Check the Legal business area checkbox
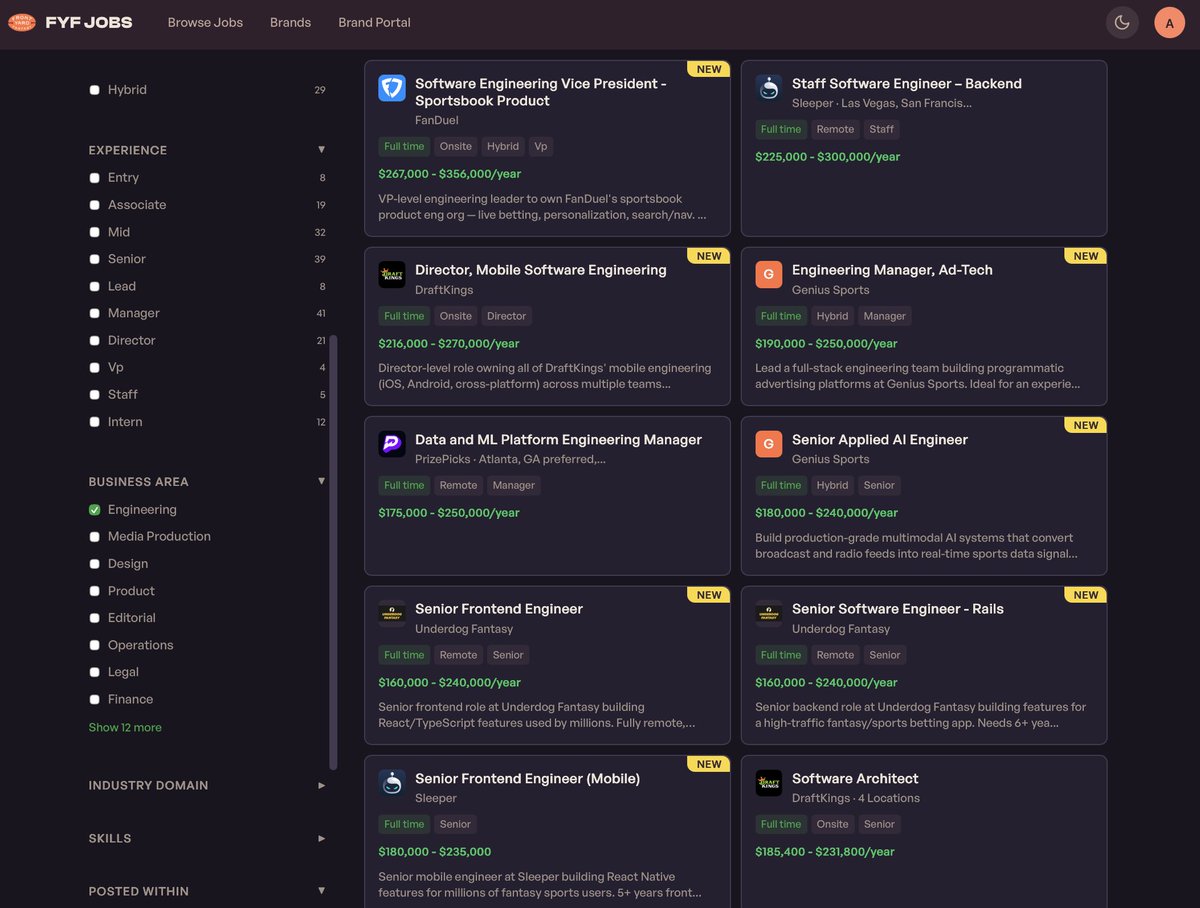Image resolution: width=1200 pixels, height=908 pixels. coord(94,672)
